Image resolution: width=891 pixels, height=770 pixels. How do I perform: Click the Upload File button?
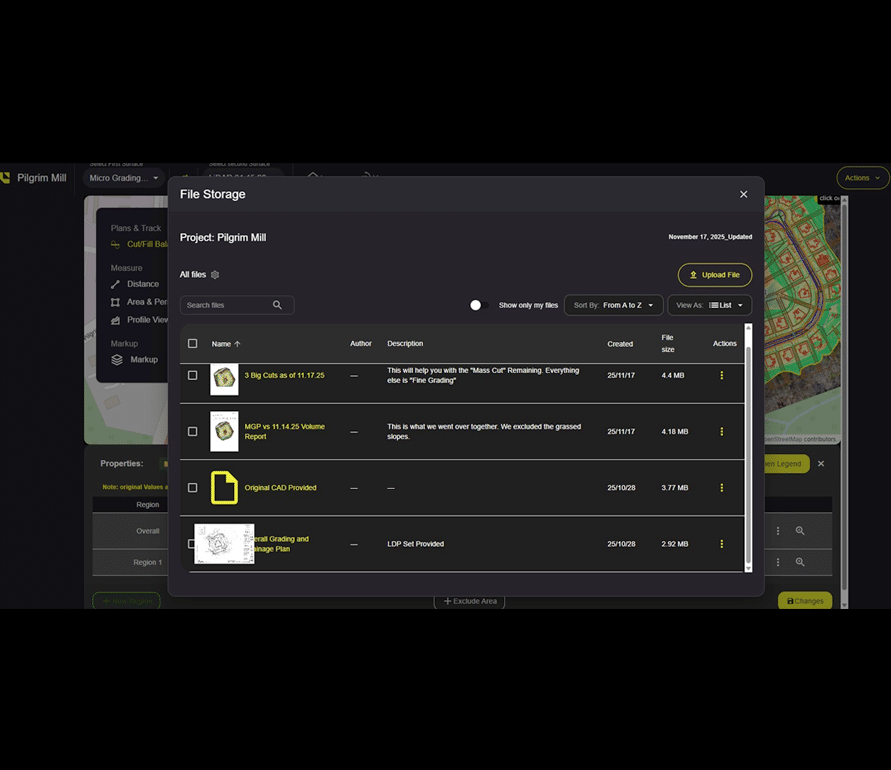714,274
